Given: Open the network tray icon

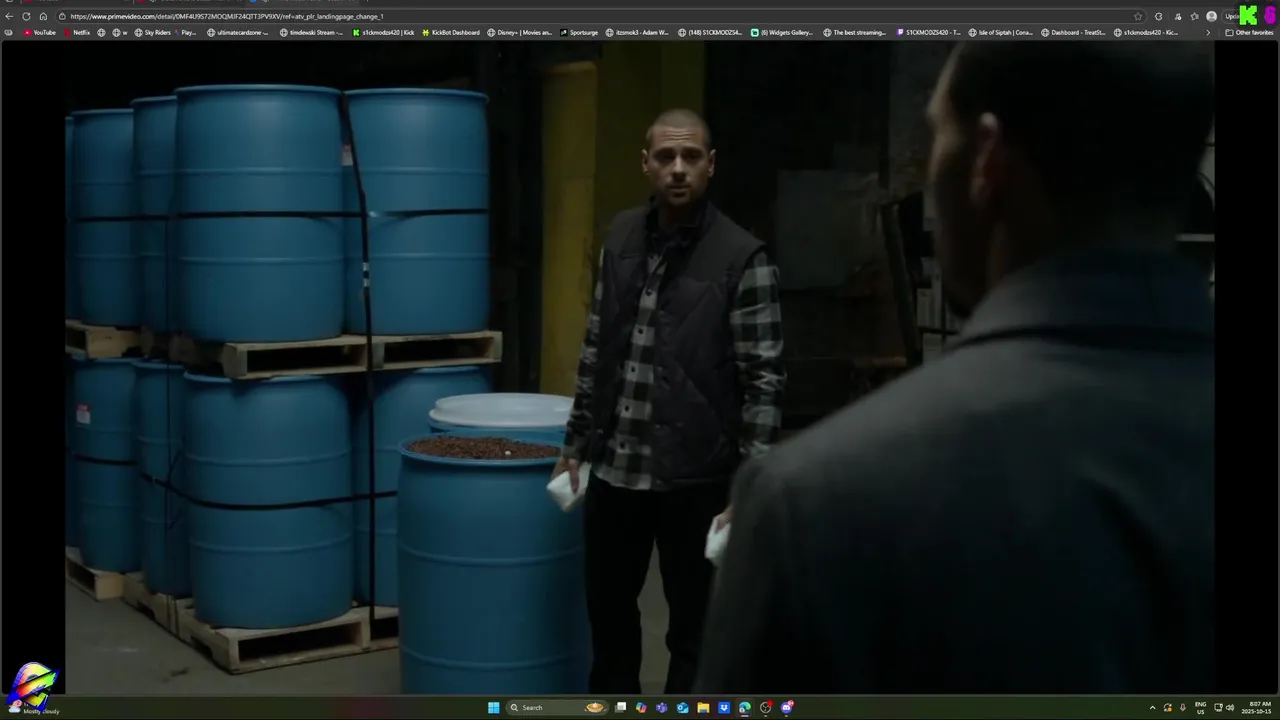Looking at the screenshot, I should click(x=1218, y=708).
